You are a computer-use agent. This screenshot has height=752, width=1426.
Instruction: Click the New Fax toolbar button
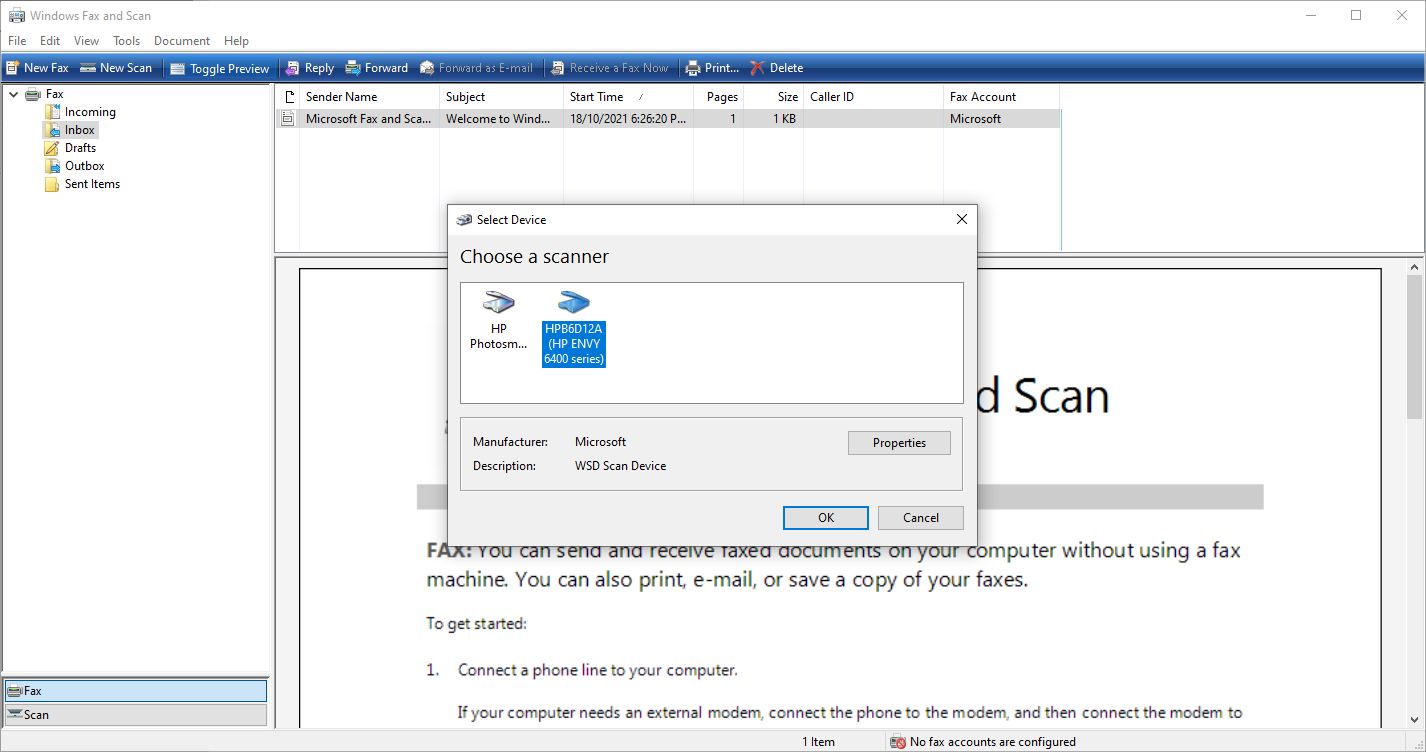pos(37,68)
